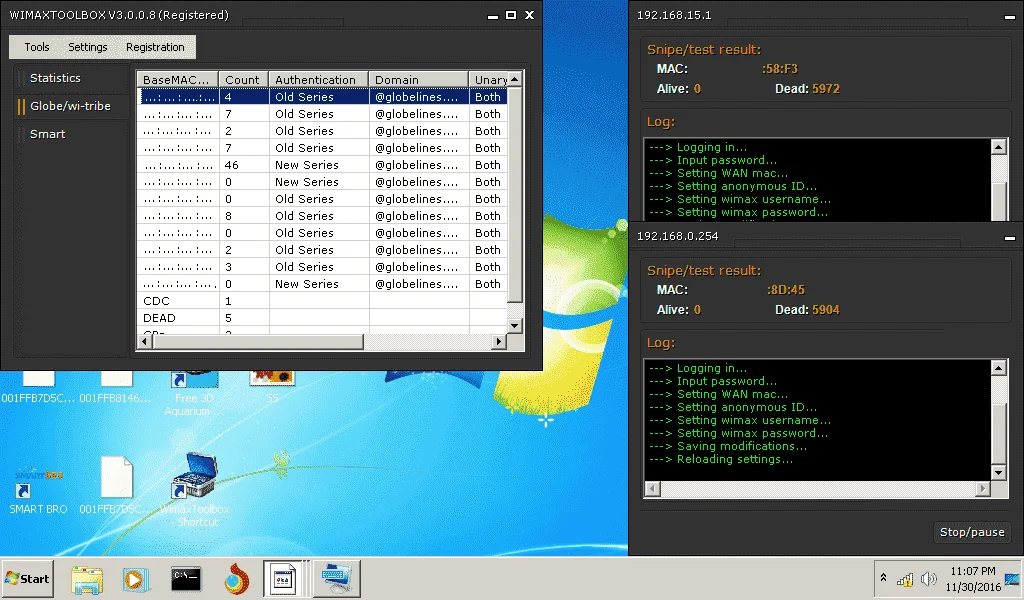Click the up arrow of table's vertical scrollbar

click(x=515, y=79)
